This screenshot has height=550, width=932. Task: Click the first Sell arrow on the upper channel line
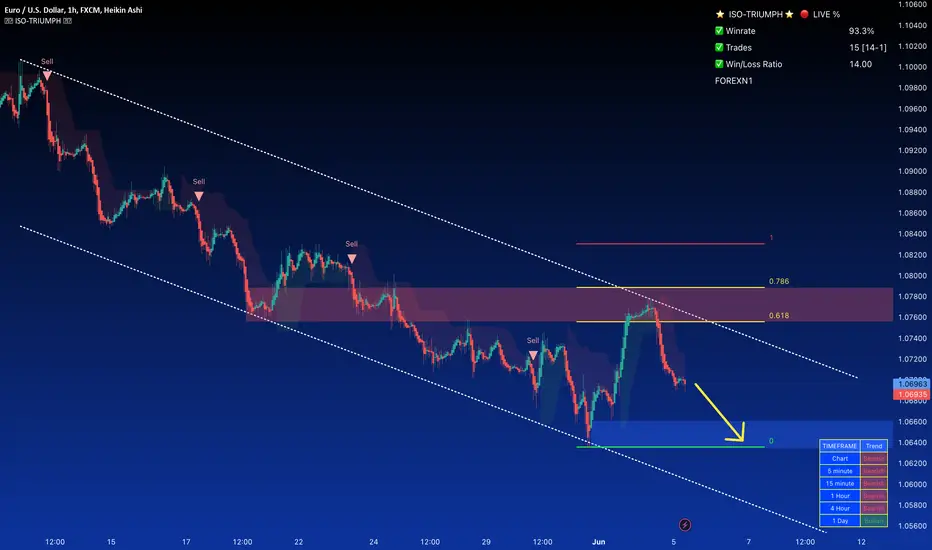coord(47,75)
